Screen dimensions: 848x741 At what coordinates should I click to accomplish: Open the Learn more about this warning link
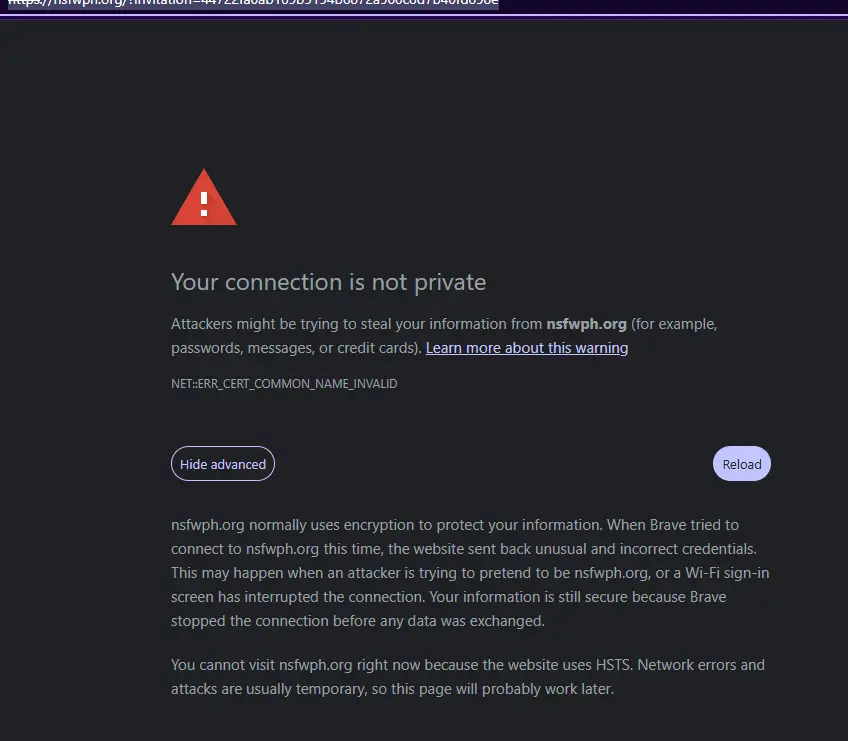coord(527,348)
